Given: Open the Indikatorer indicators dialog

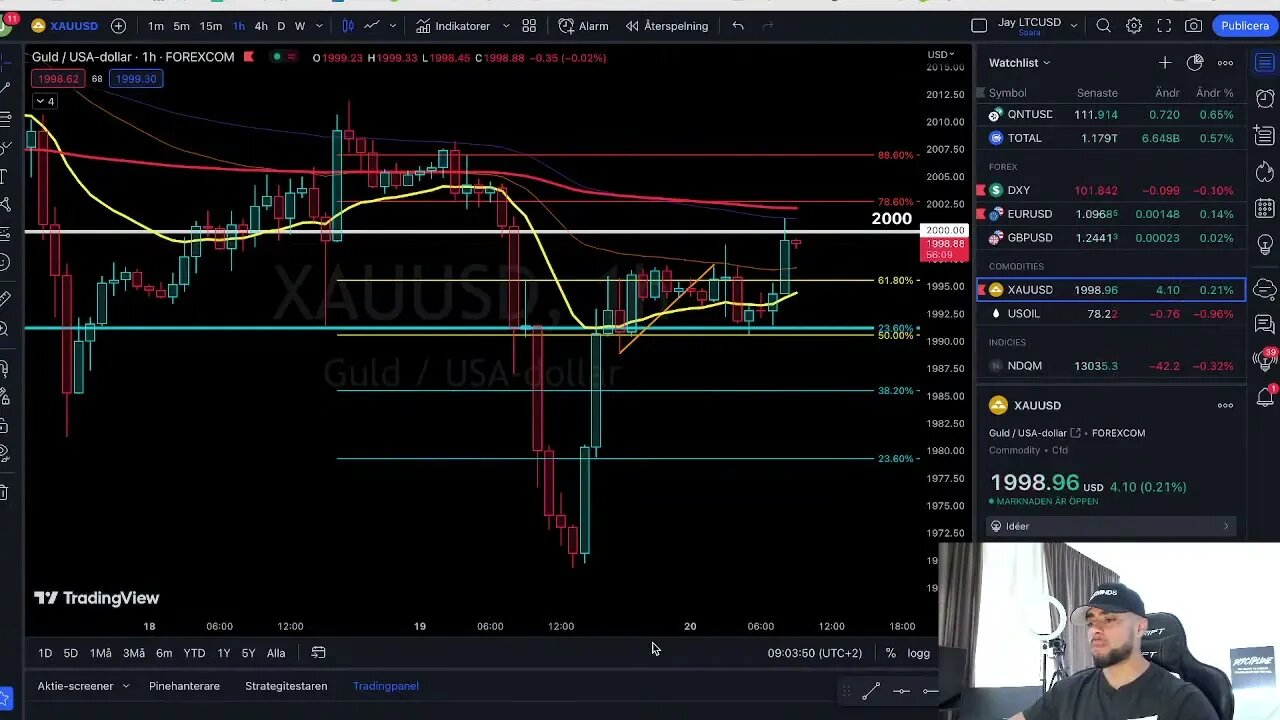Looking at the screenshot, I should [x=453, y=26].
